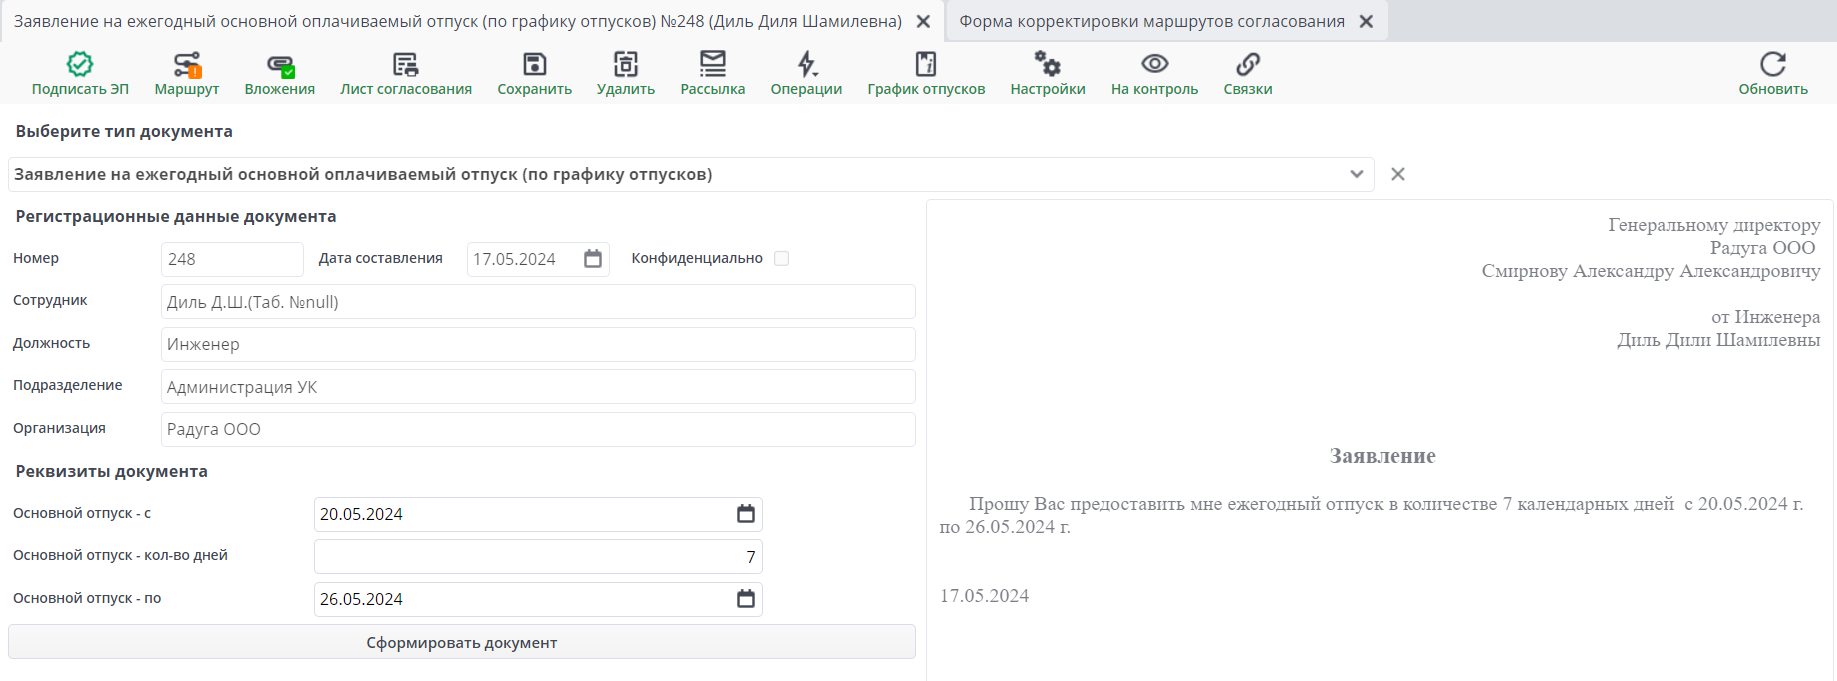Screen dimensions: 1837x681
Task: Open Операции operations menu
Action: coord(807,64)
